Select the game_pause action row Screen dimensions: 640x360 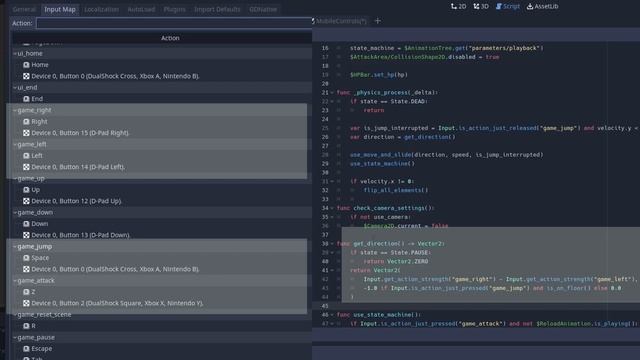point(162,338)
